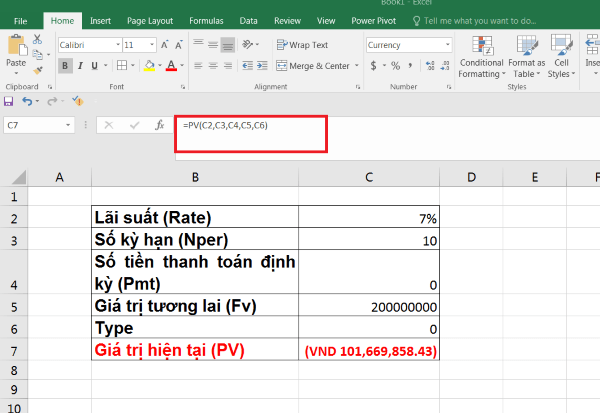
Task: Open font color dropdown arrow
Action: tap(182, 65)
